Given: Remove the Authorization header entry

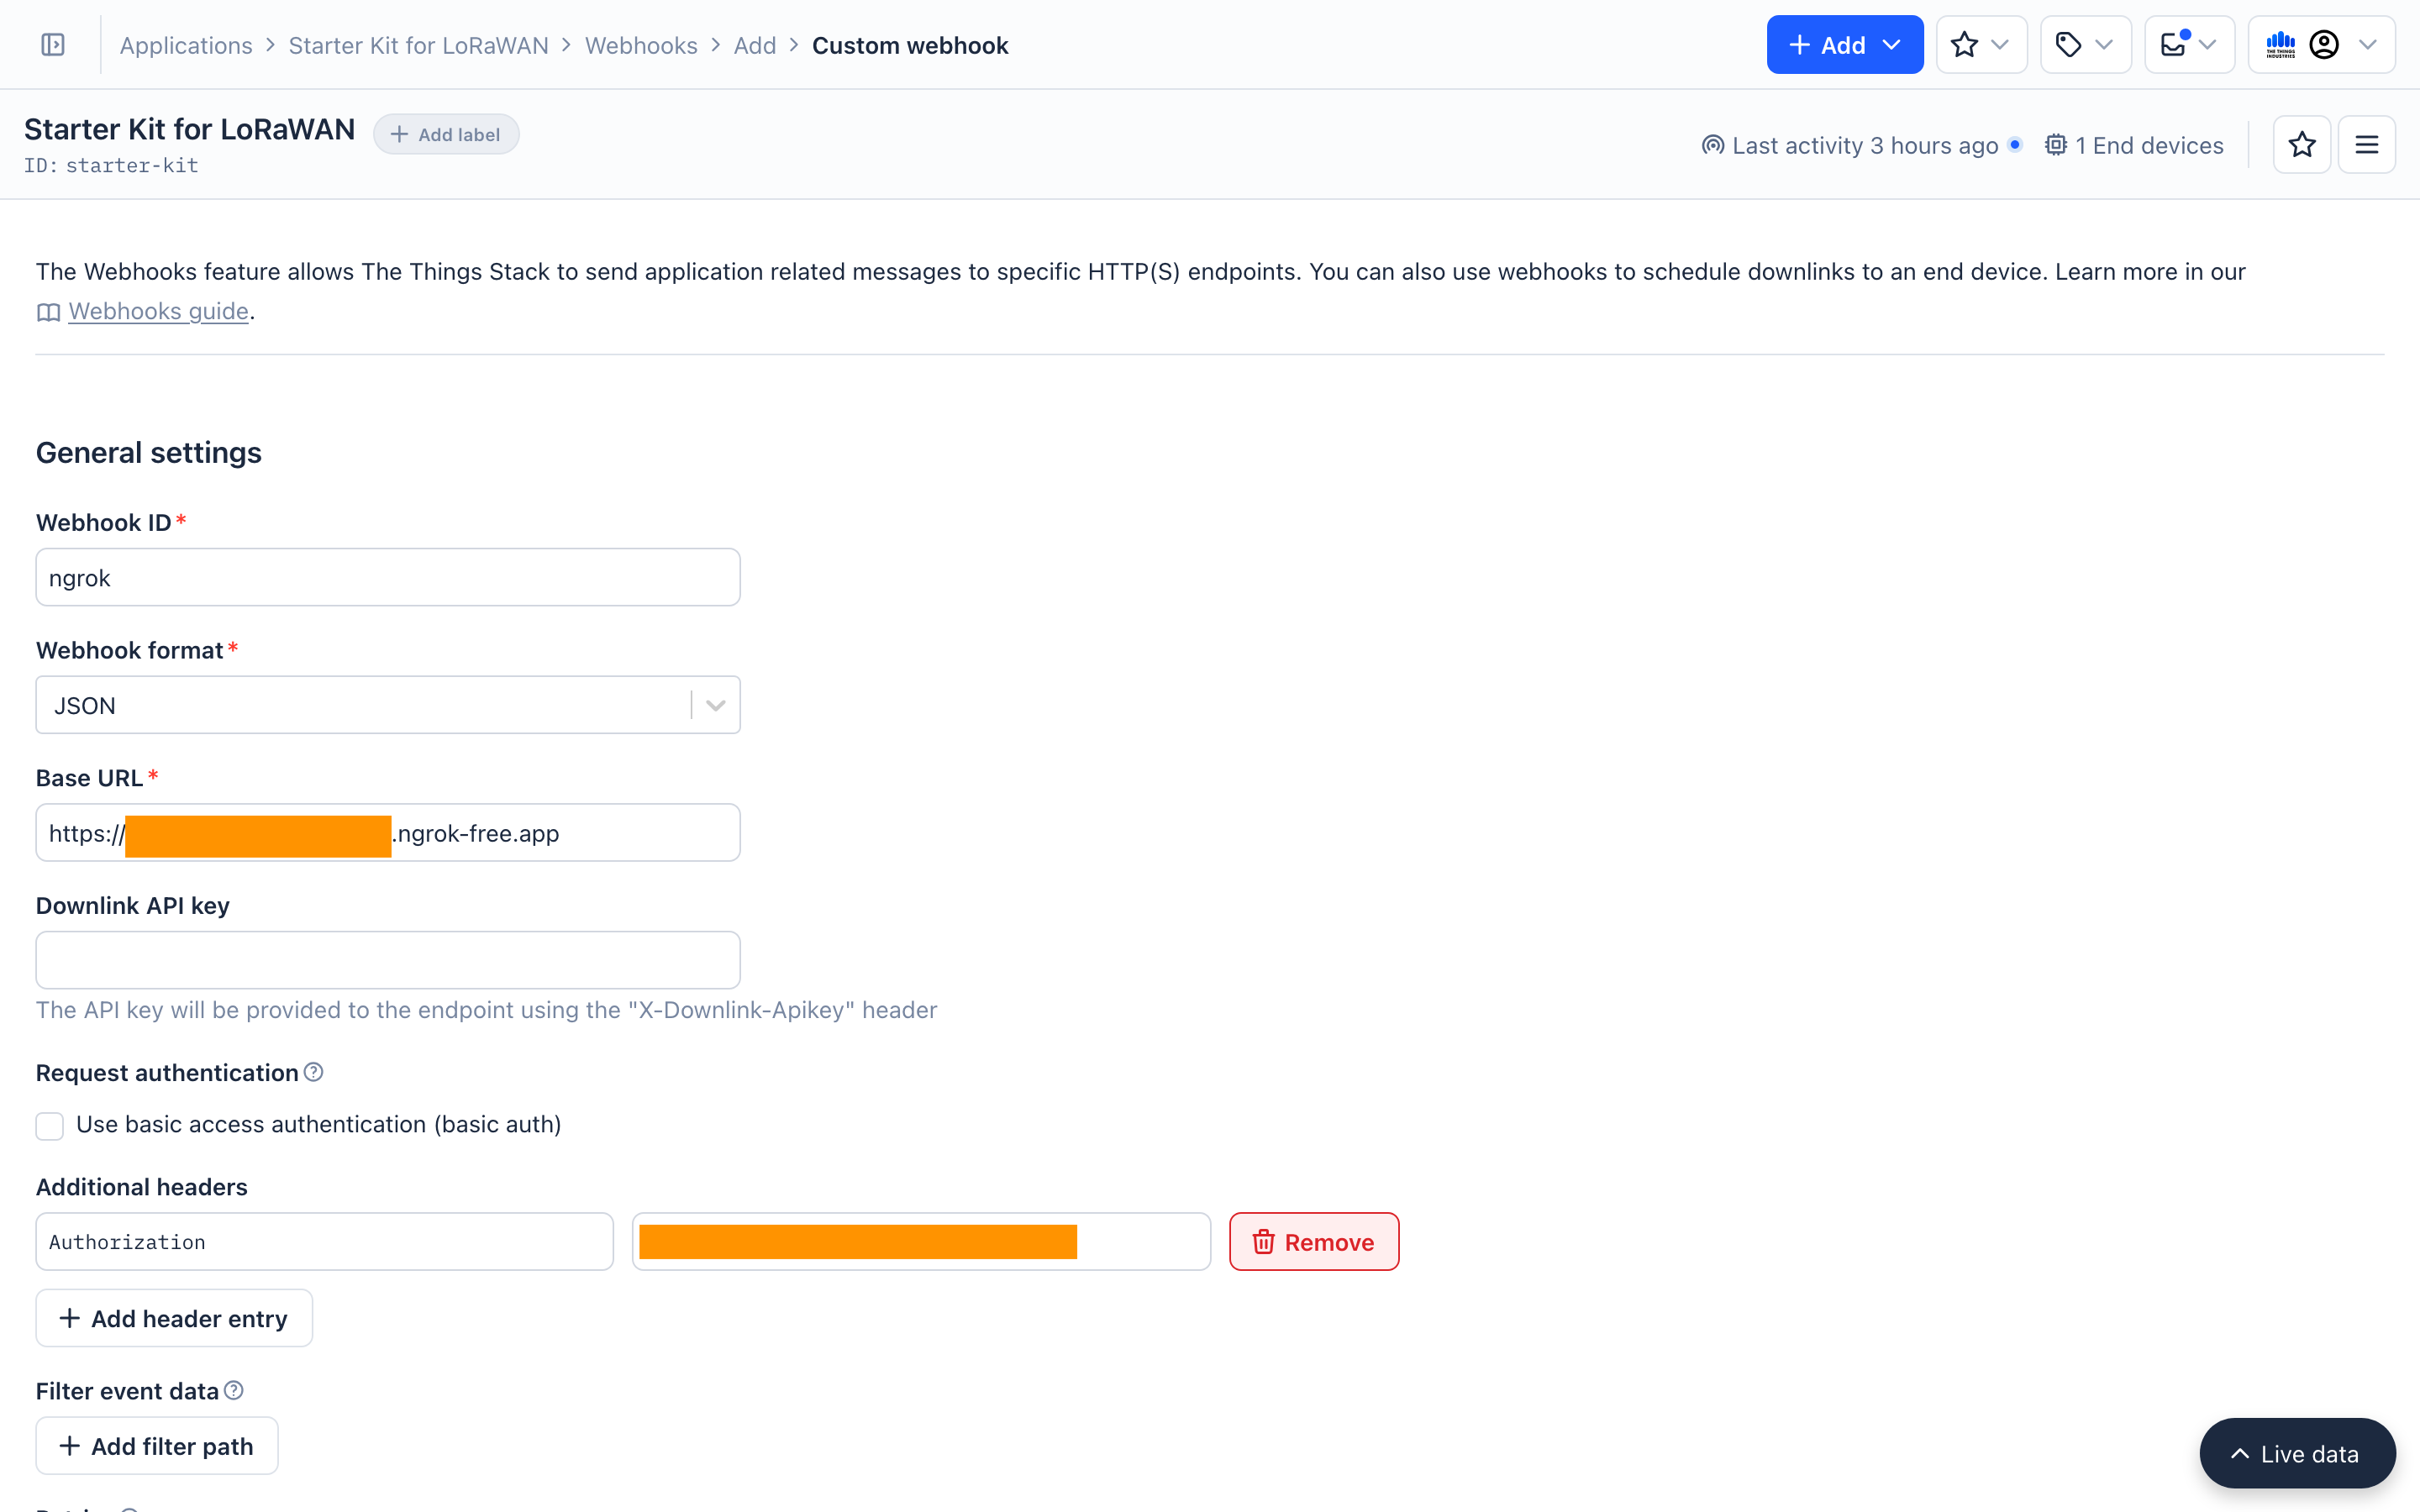Looking at the screenshot, I should [1313, 1241].
